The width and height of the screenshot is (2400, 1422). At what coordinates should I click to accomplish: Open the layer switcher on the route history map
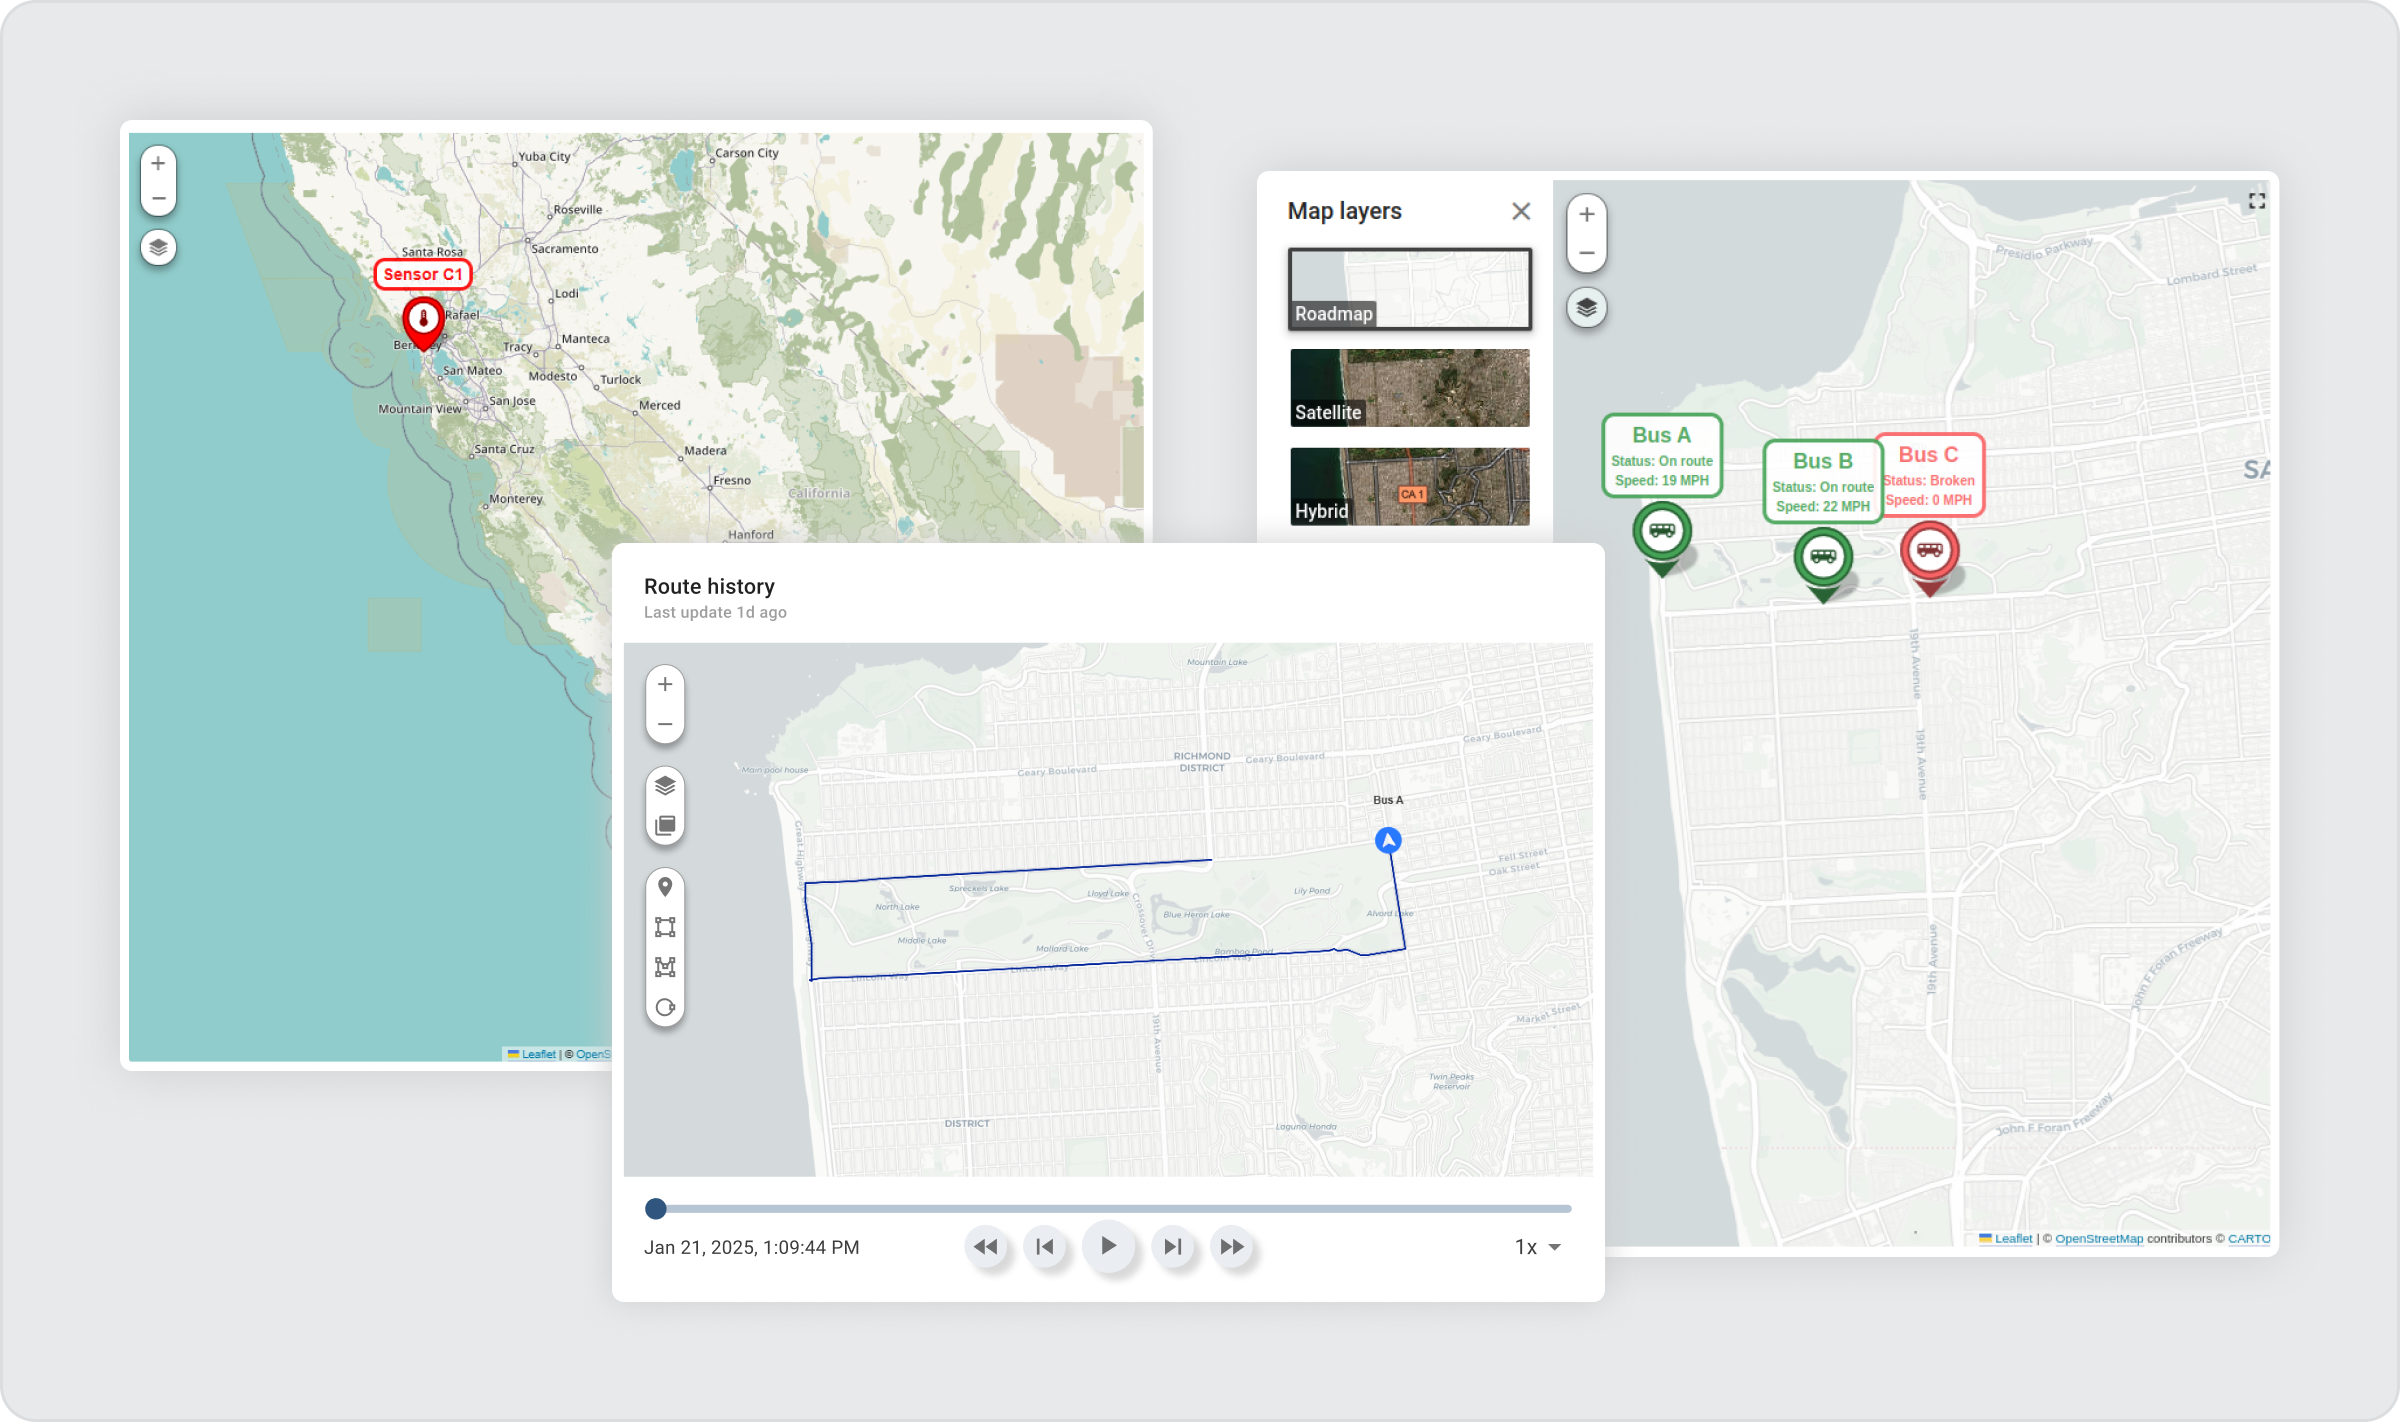[664, 785]
